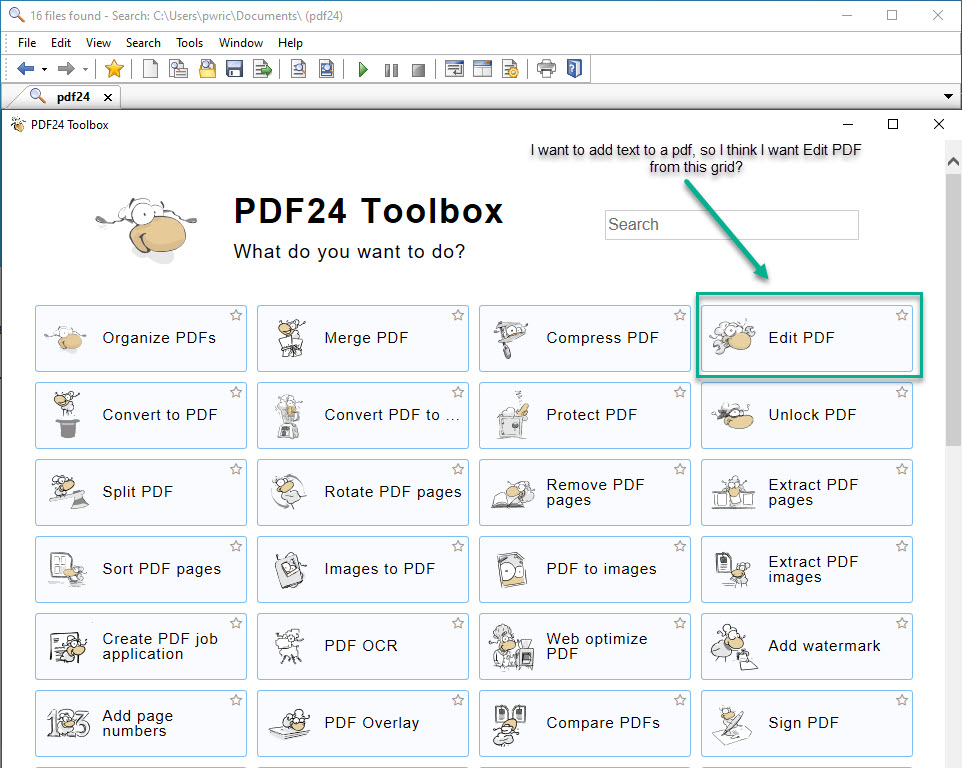Open the Tools menu
962x768 pixels.
190,43
